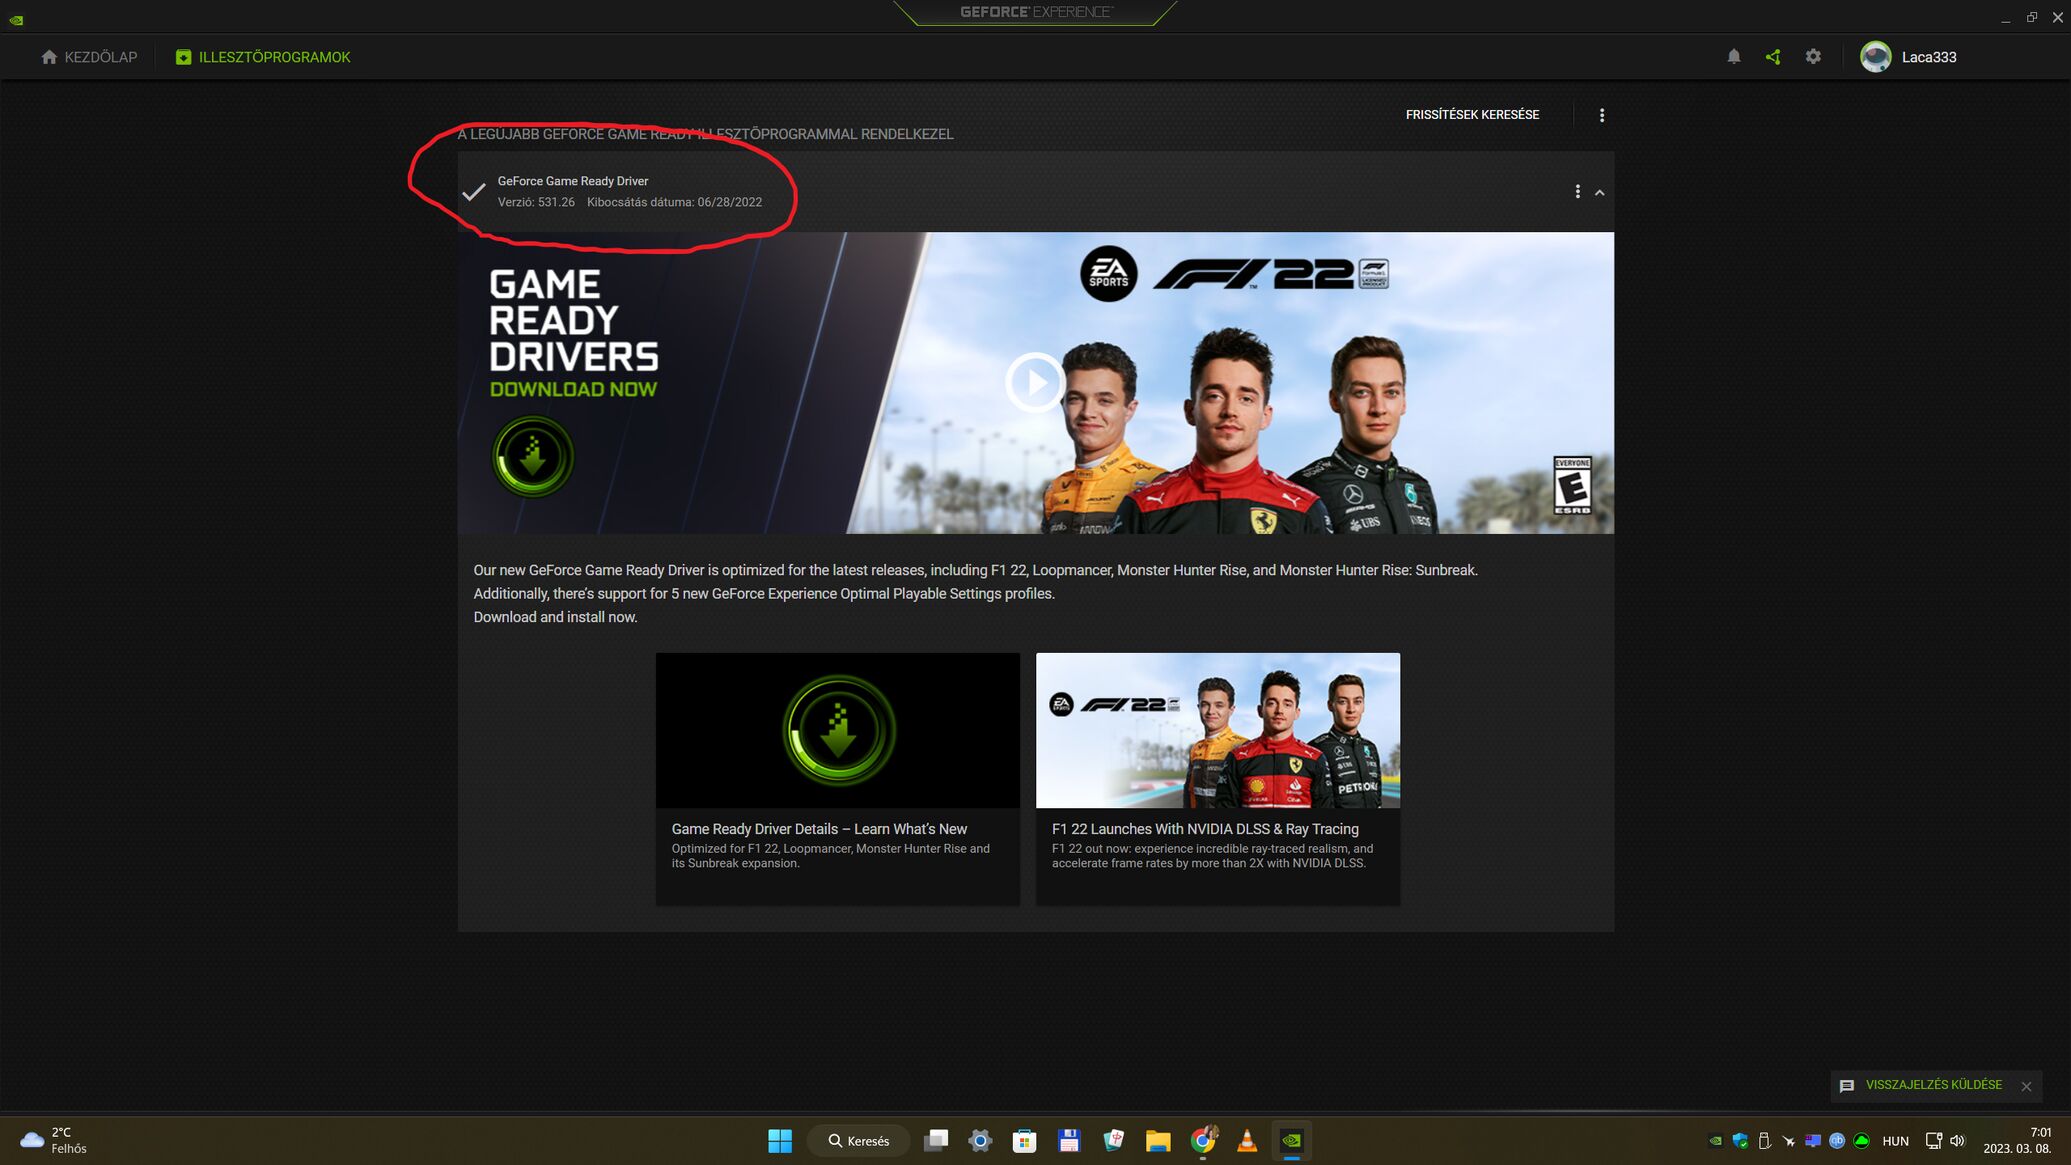Screen dimensions: 2071x1165
Task: Switch to the Illesztőprogramok tab
Action: pos(263,57)
